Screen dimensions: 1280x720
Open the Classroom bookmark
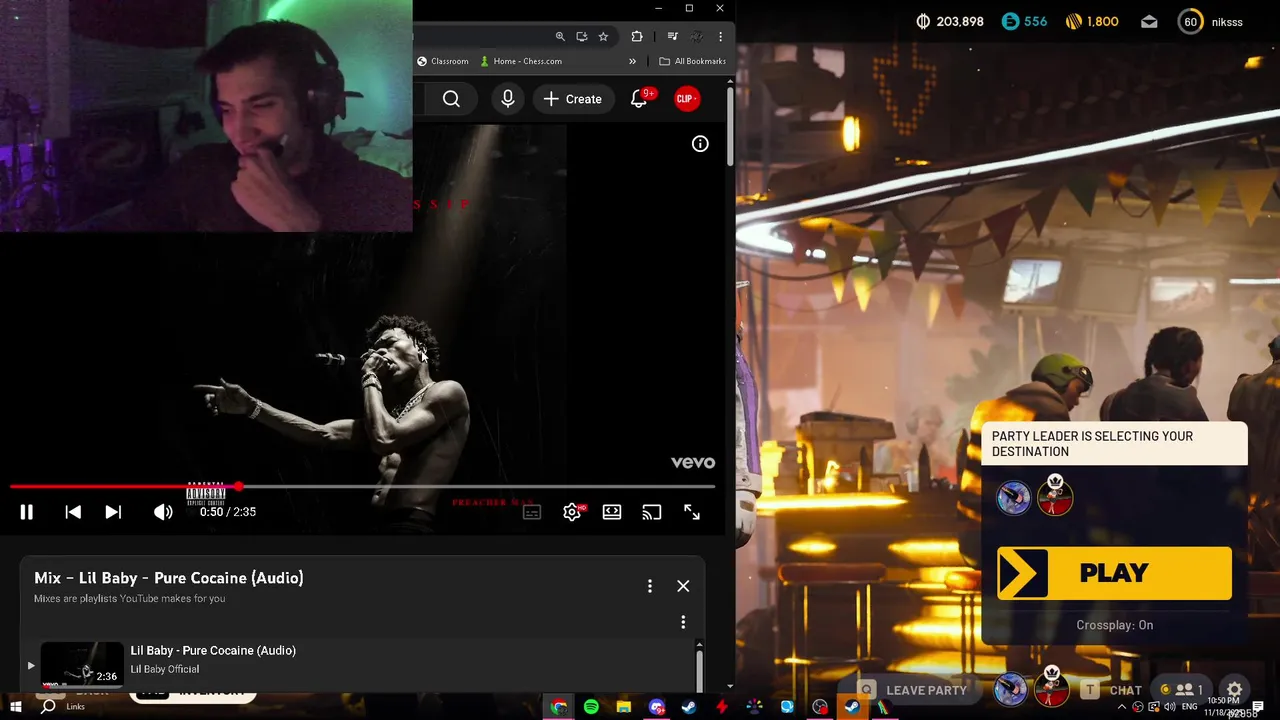(442, 61)
